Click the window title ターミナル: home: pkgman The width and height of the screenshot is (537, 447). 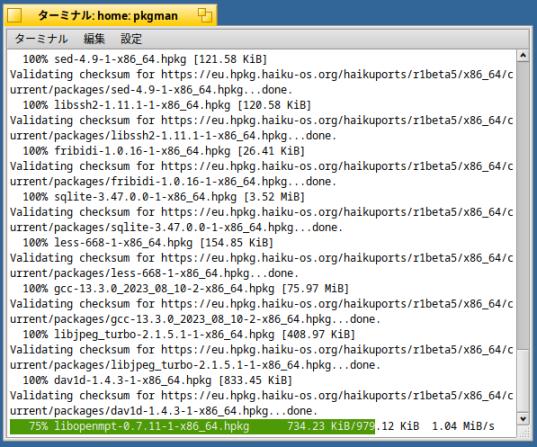108,16
